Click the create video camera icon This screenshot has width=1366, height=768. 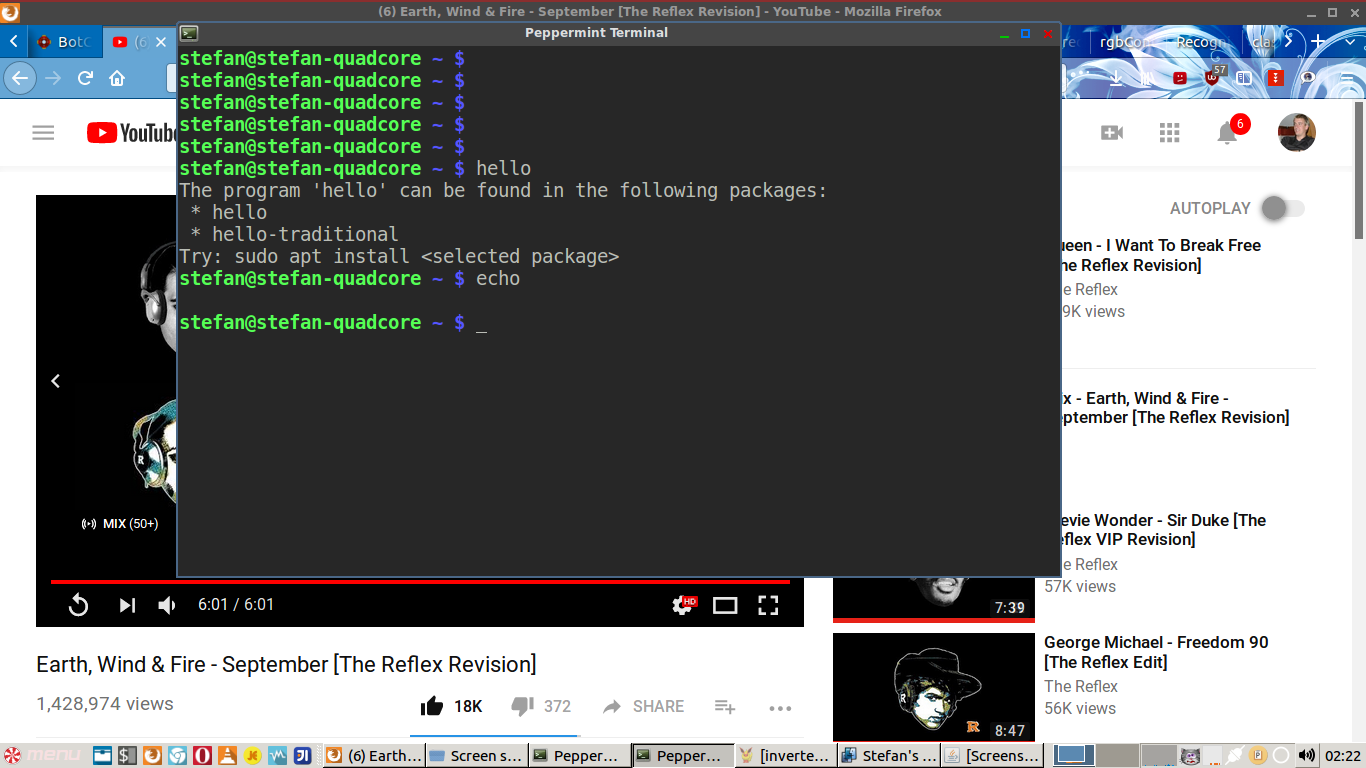(x=1111, y=133)
